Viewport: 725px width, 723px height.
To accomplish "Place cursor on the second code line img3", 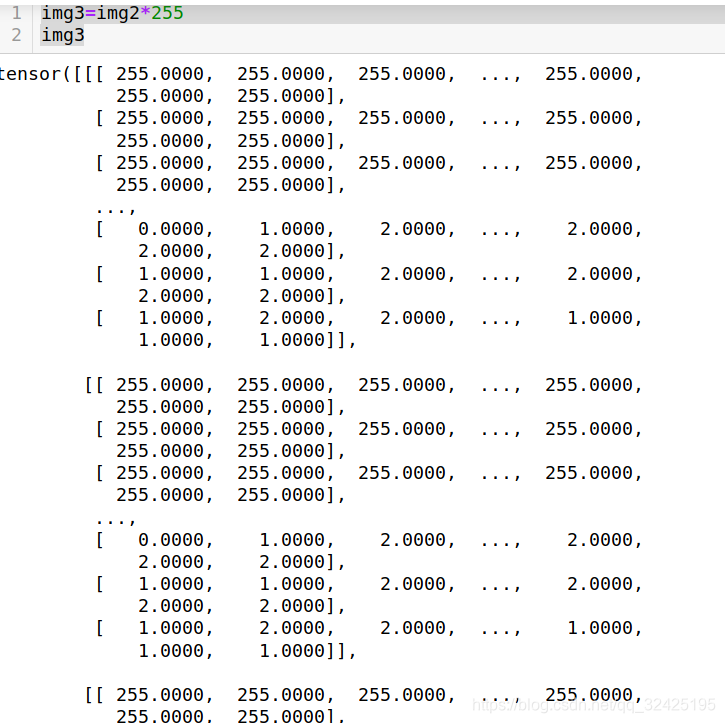I will [63, 35].
